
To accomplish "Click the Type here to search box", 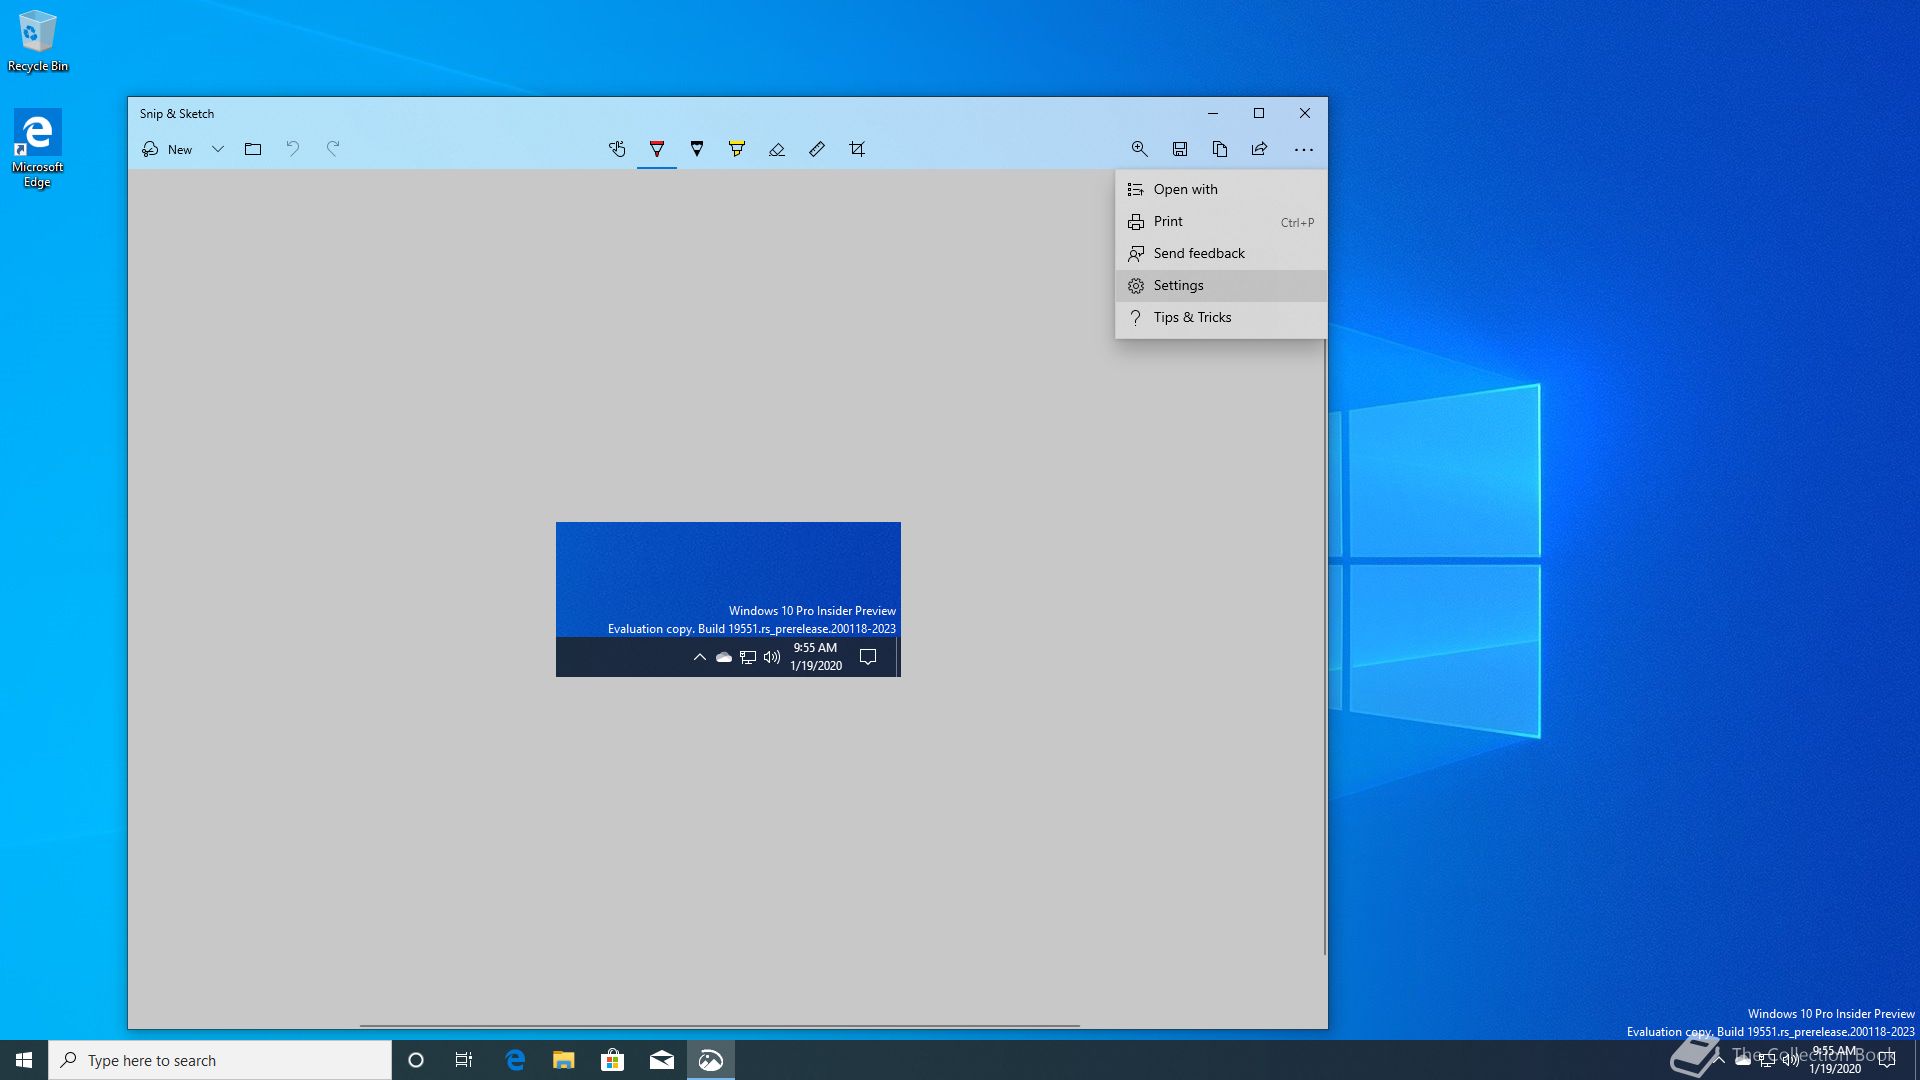I will 220,1060.
